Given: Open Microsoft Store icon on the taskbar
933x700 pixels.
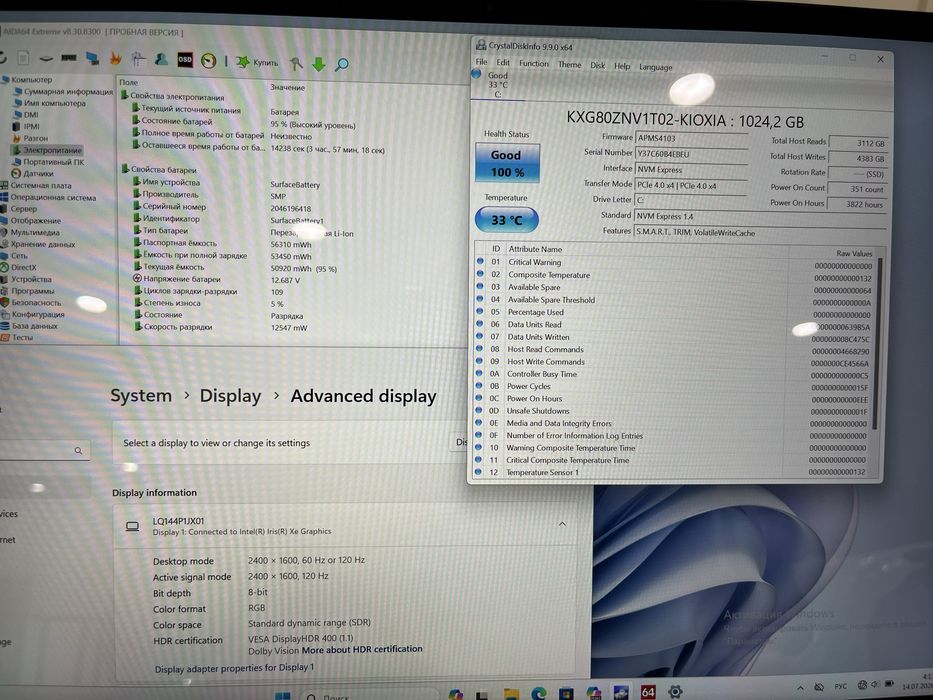Looking at the screenshot, I should [566, 693].
